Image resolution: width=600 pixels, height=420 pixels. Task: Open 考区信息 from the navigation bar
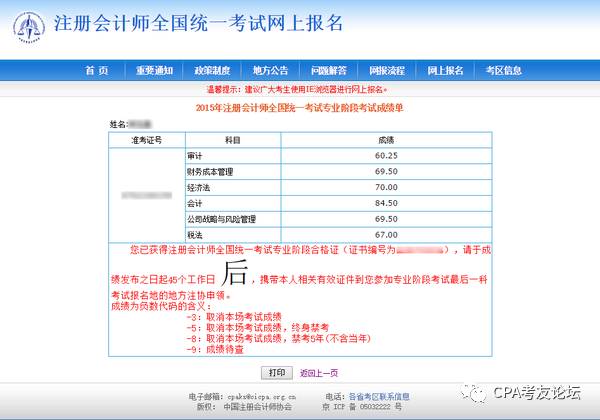tap(503, 71)
